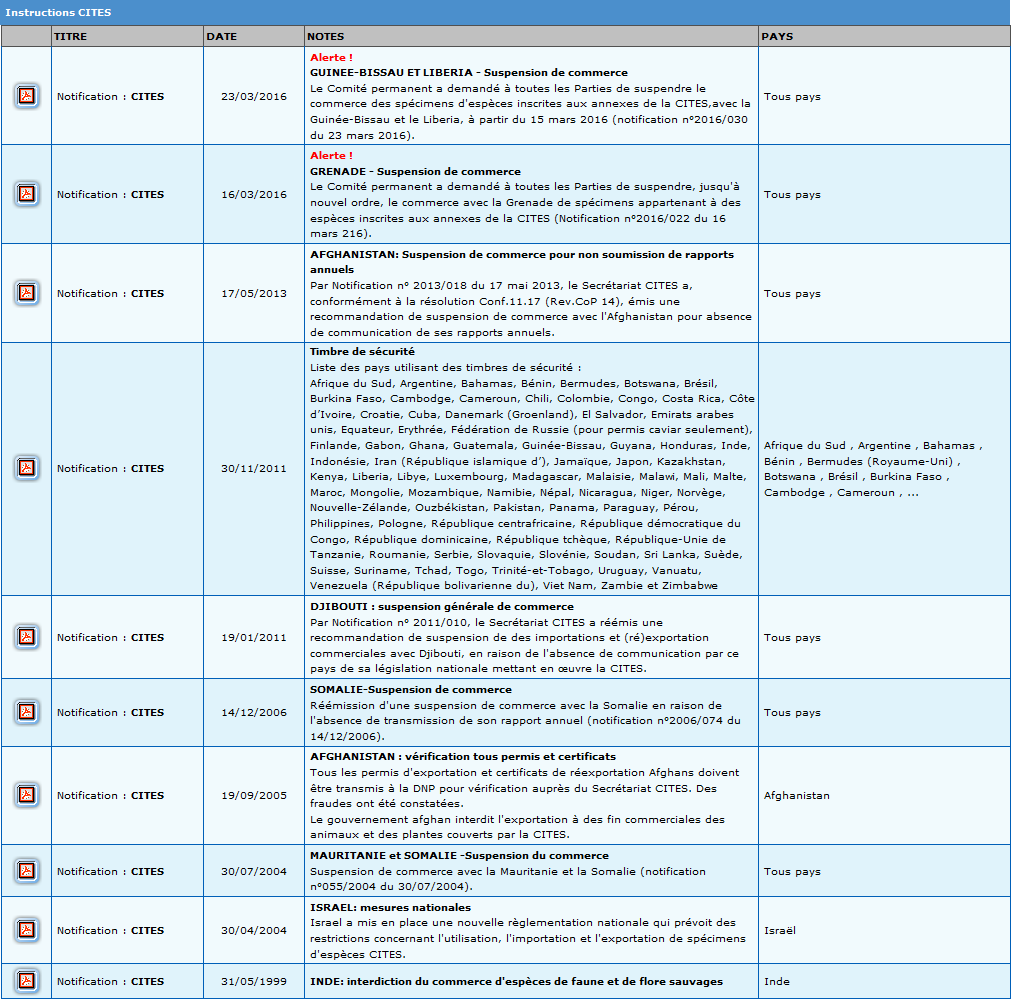This screenshot has width=1014, height=1001.
Task: Click Tous pays in the 16/03/2016 row
Action: (792, 195)
